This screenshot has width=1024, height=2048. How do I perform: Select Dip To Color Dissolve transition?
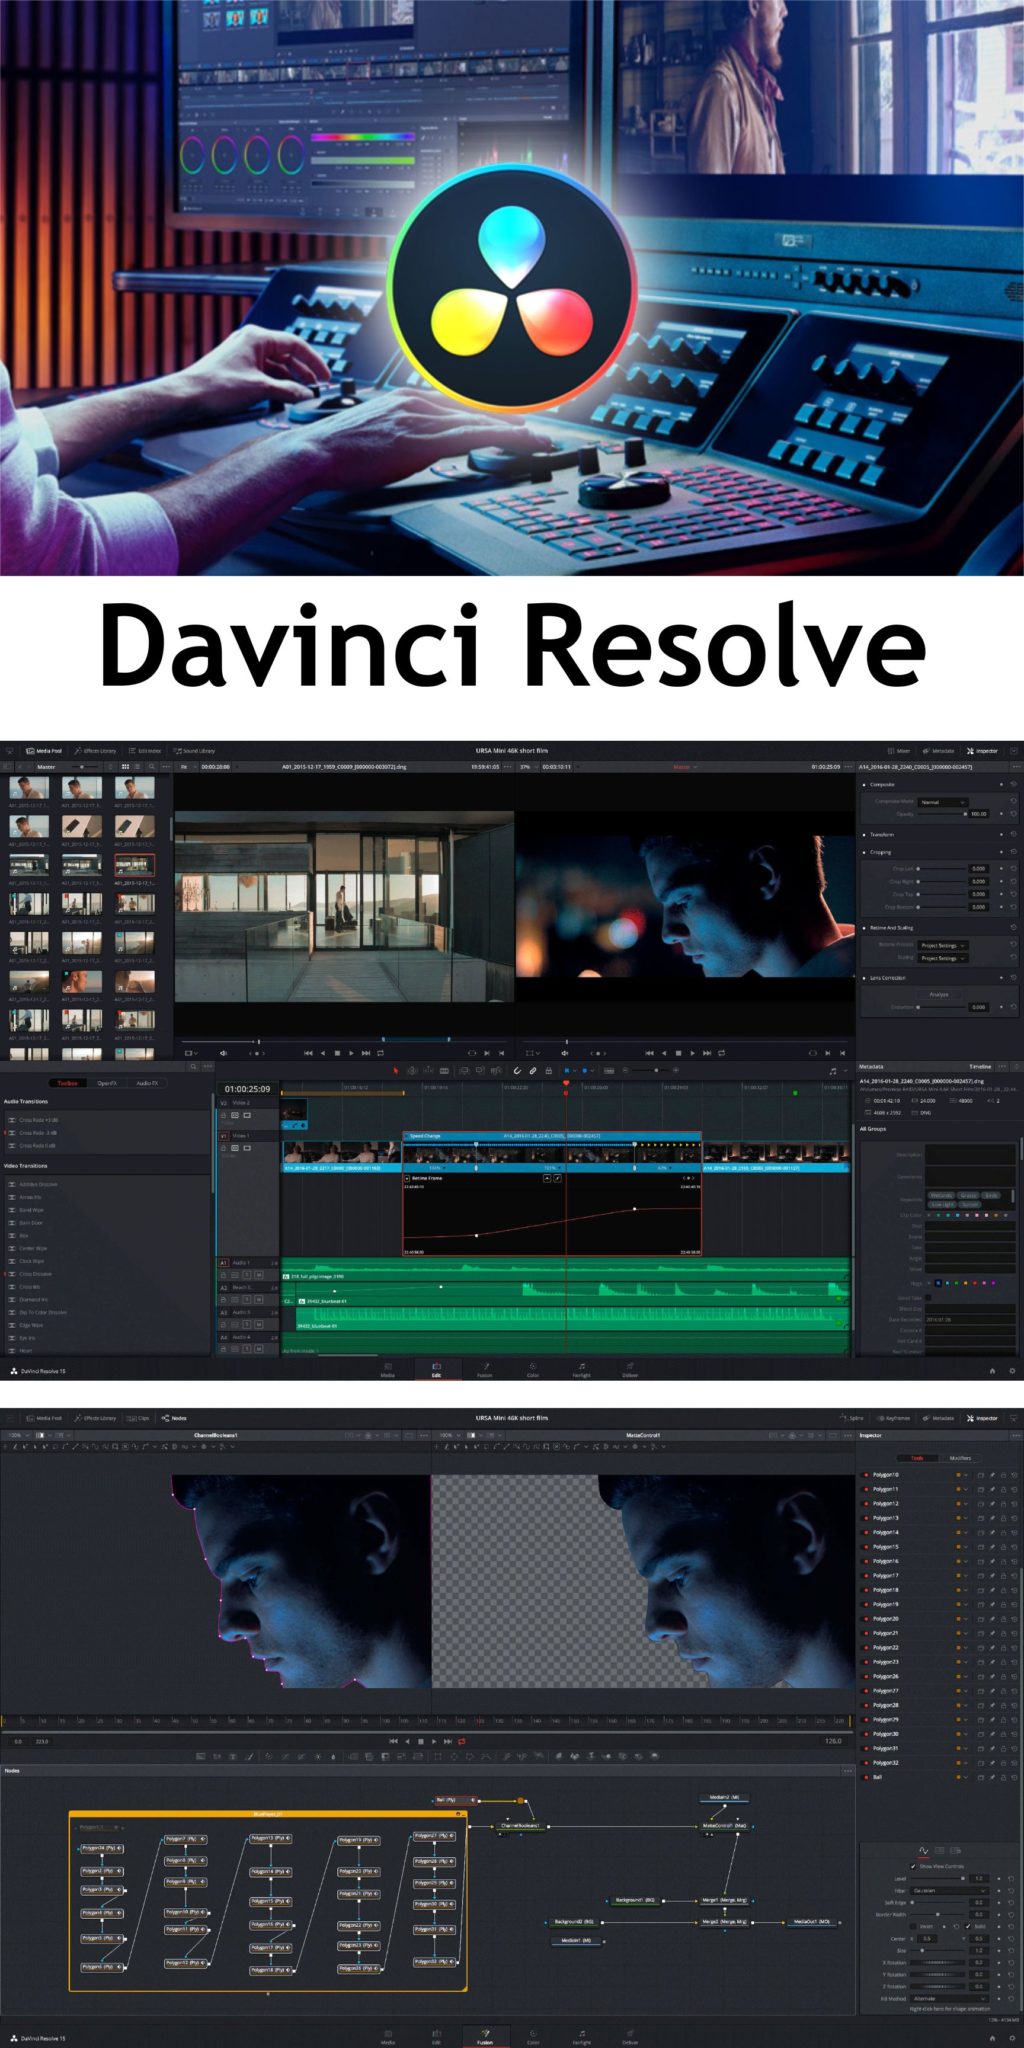coord(43,1312)
